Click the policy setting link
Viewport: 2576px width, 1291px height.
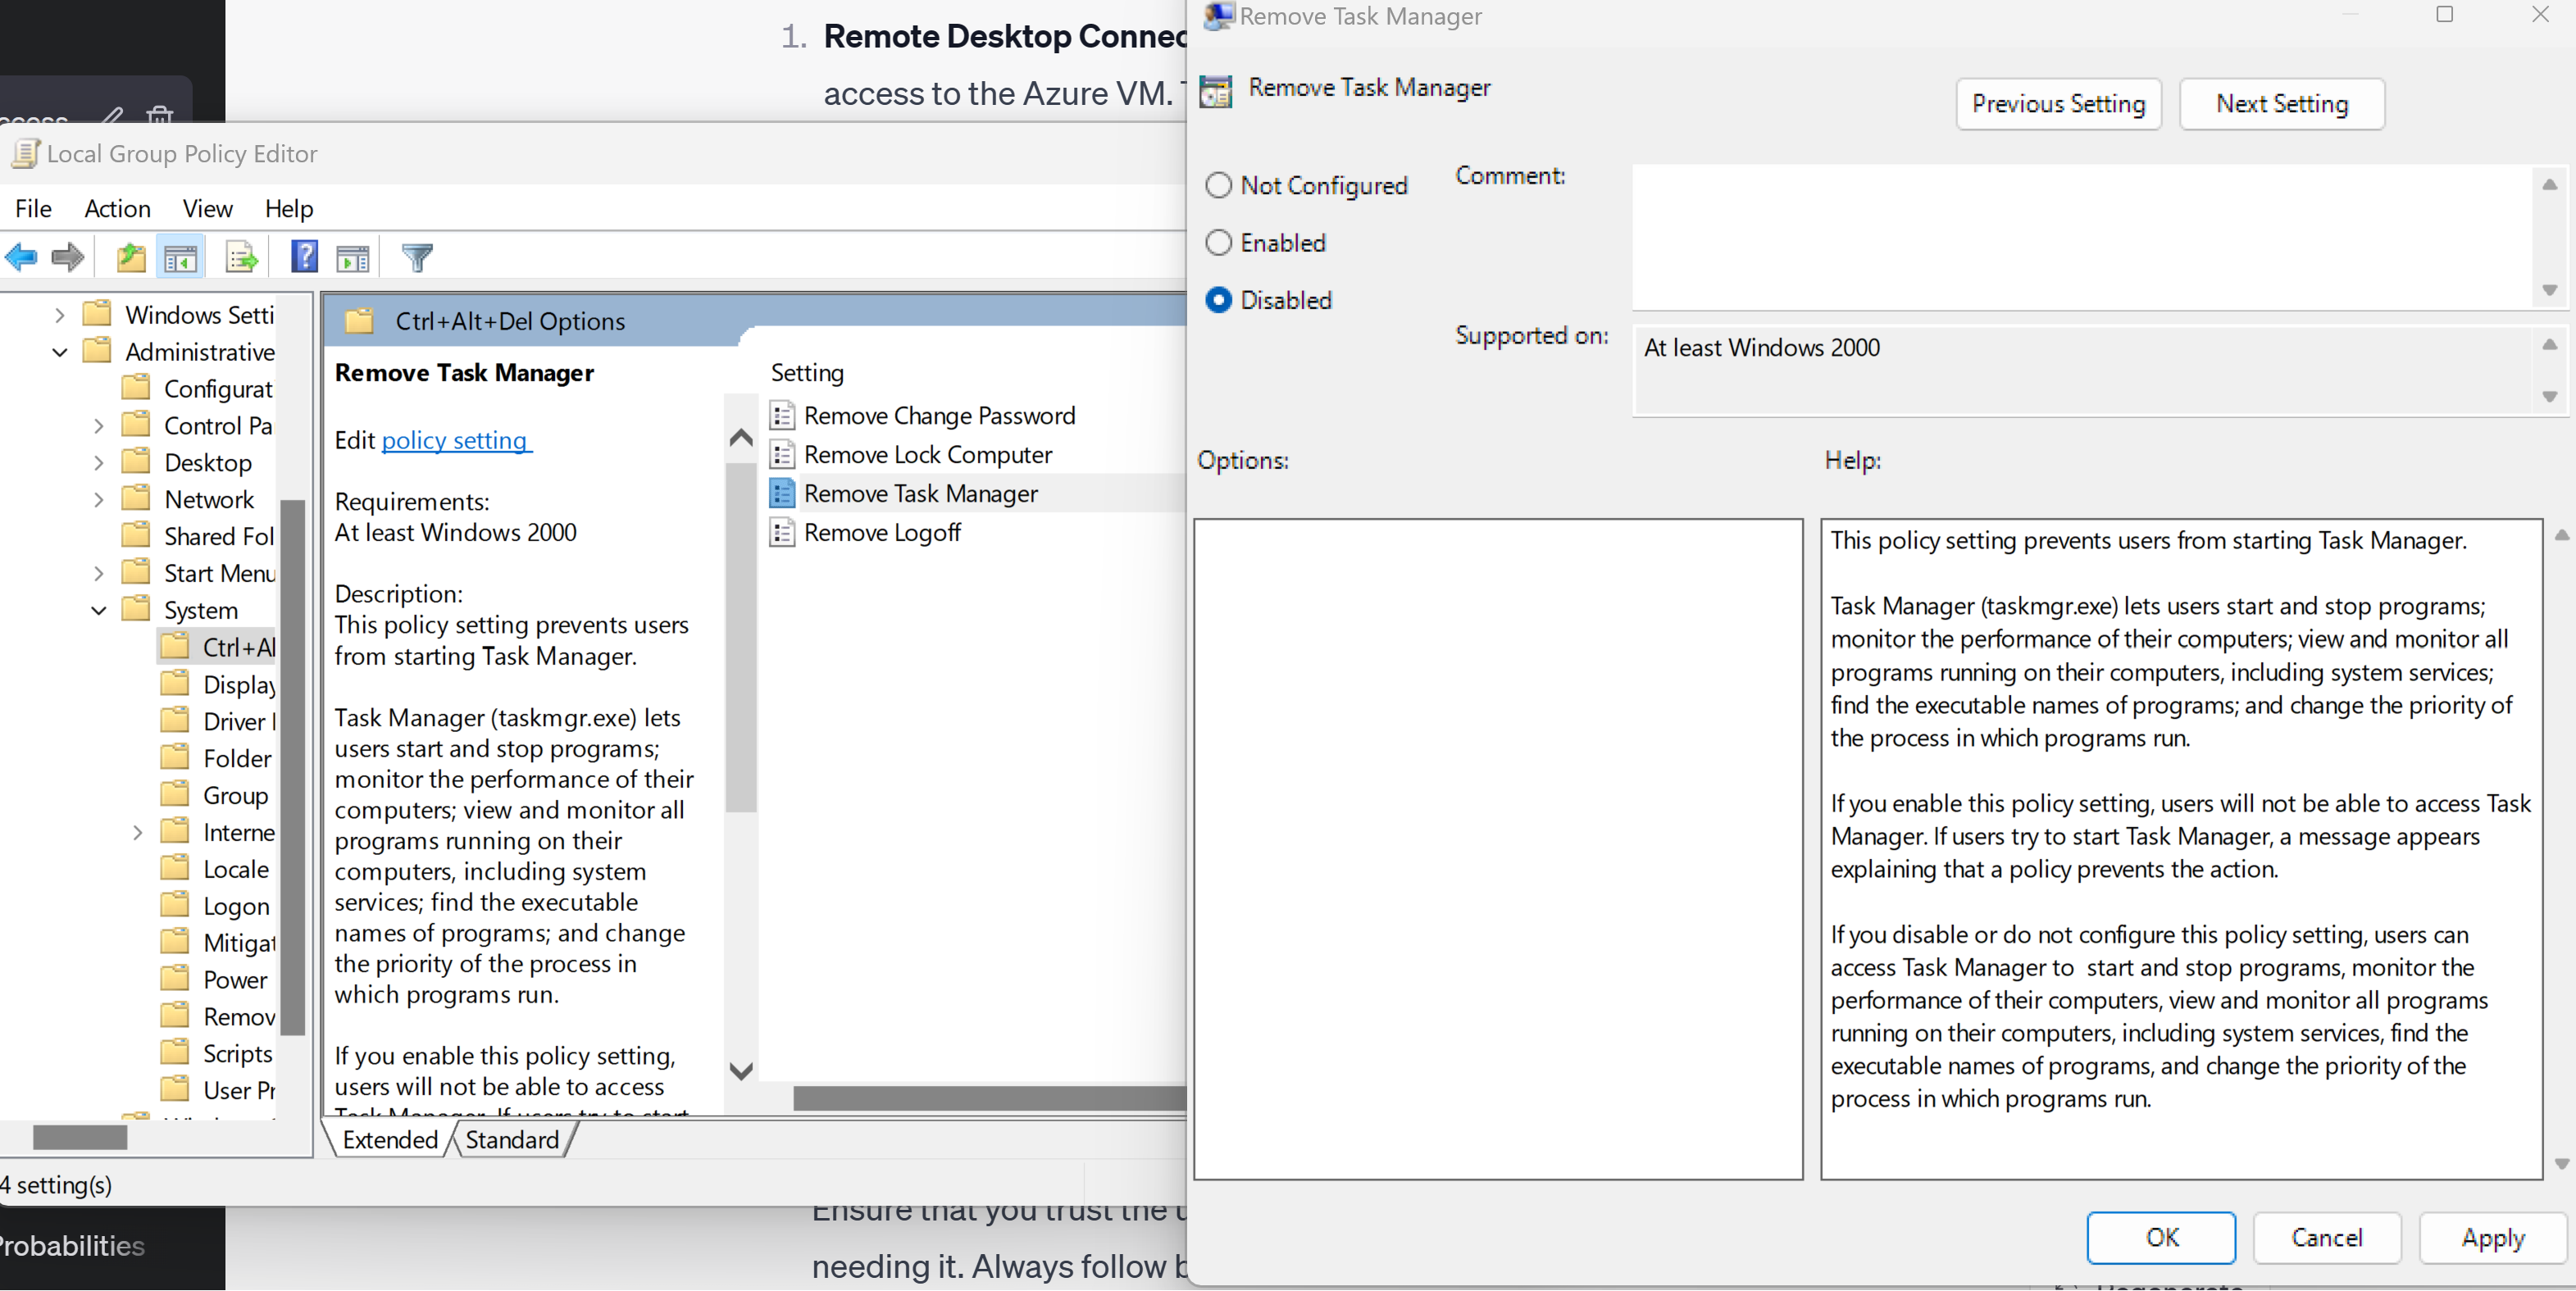455,440
